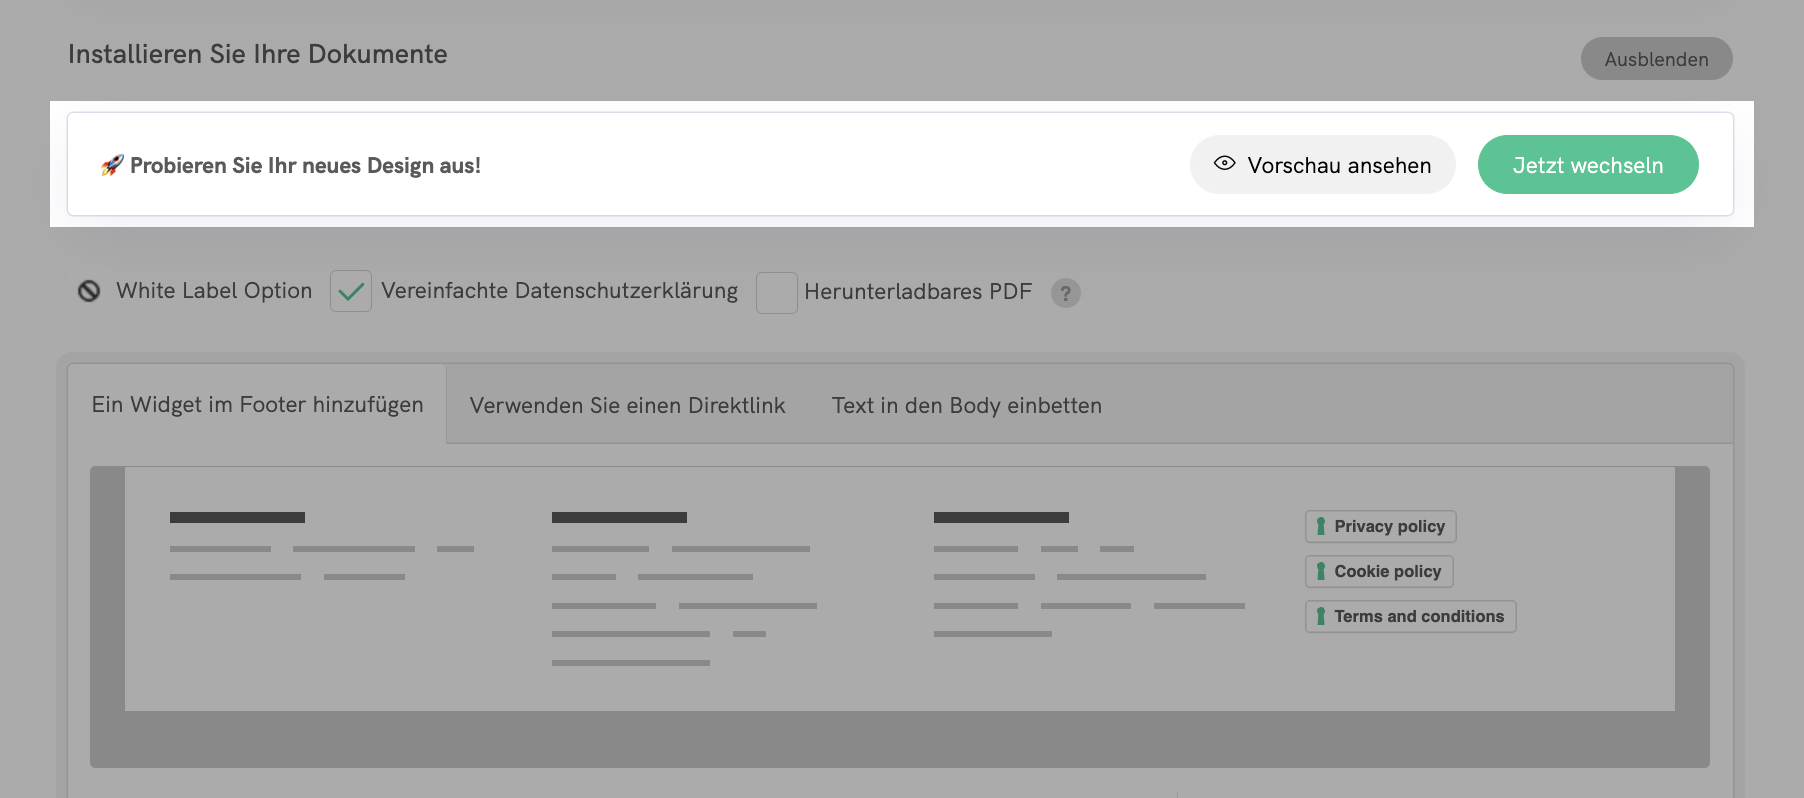
Task: Click the keyhole icon in Terms and conditions
Action: (1321, 617)
